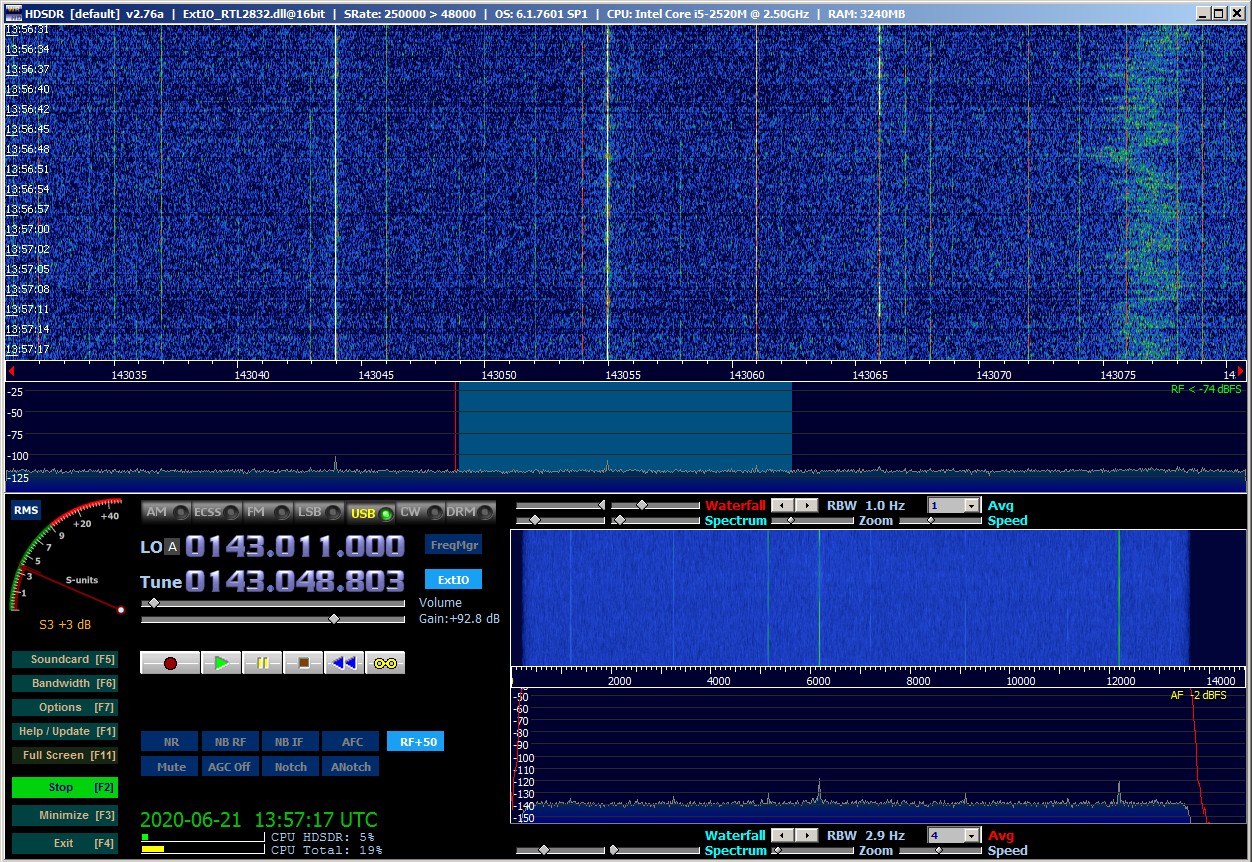Enable NR noise reduction
The height and width of the screenshot is (862, 1252).
point(170,742)
